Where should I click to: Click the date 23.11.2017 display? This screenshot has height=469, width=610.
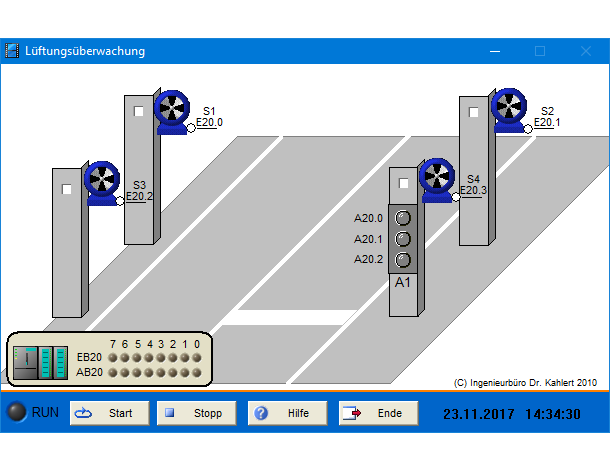(479, 414)
